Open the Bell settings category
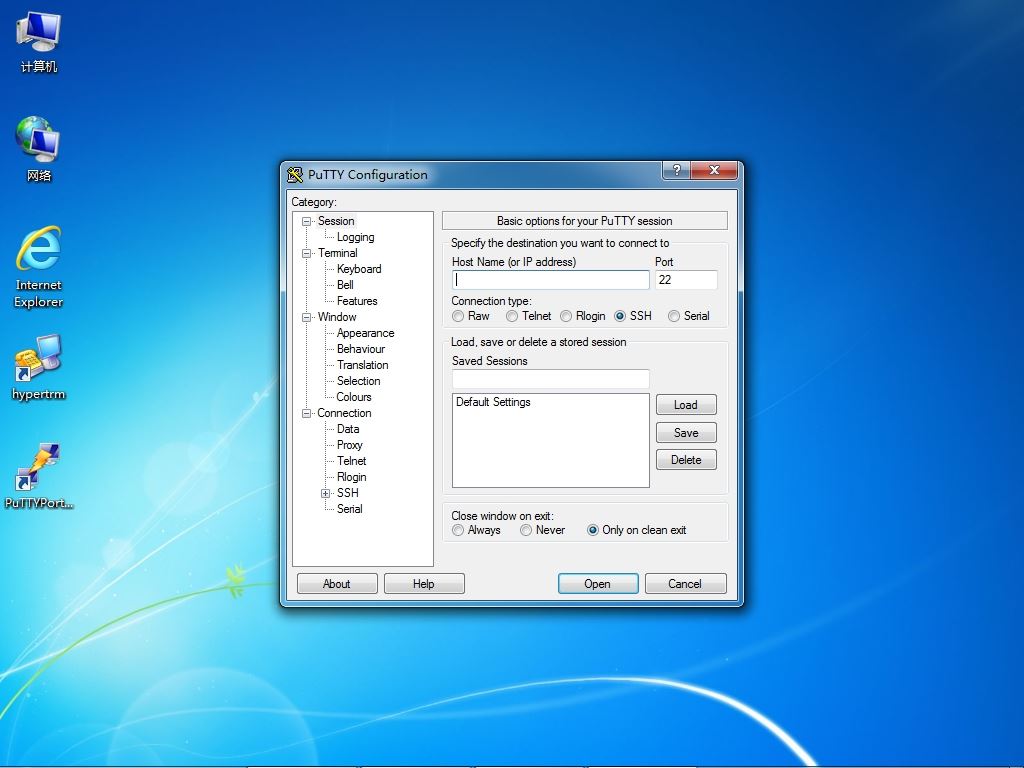 point(345,285)
